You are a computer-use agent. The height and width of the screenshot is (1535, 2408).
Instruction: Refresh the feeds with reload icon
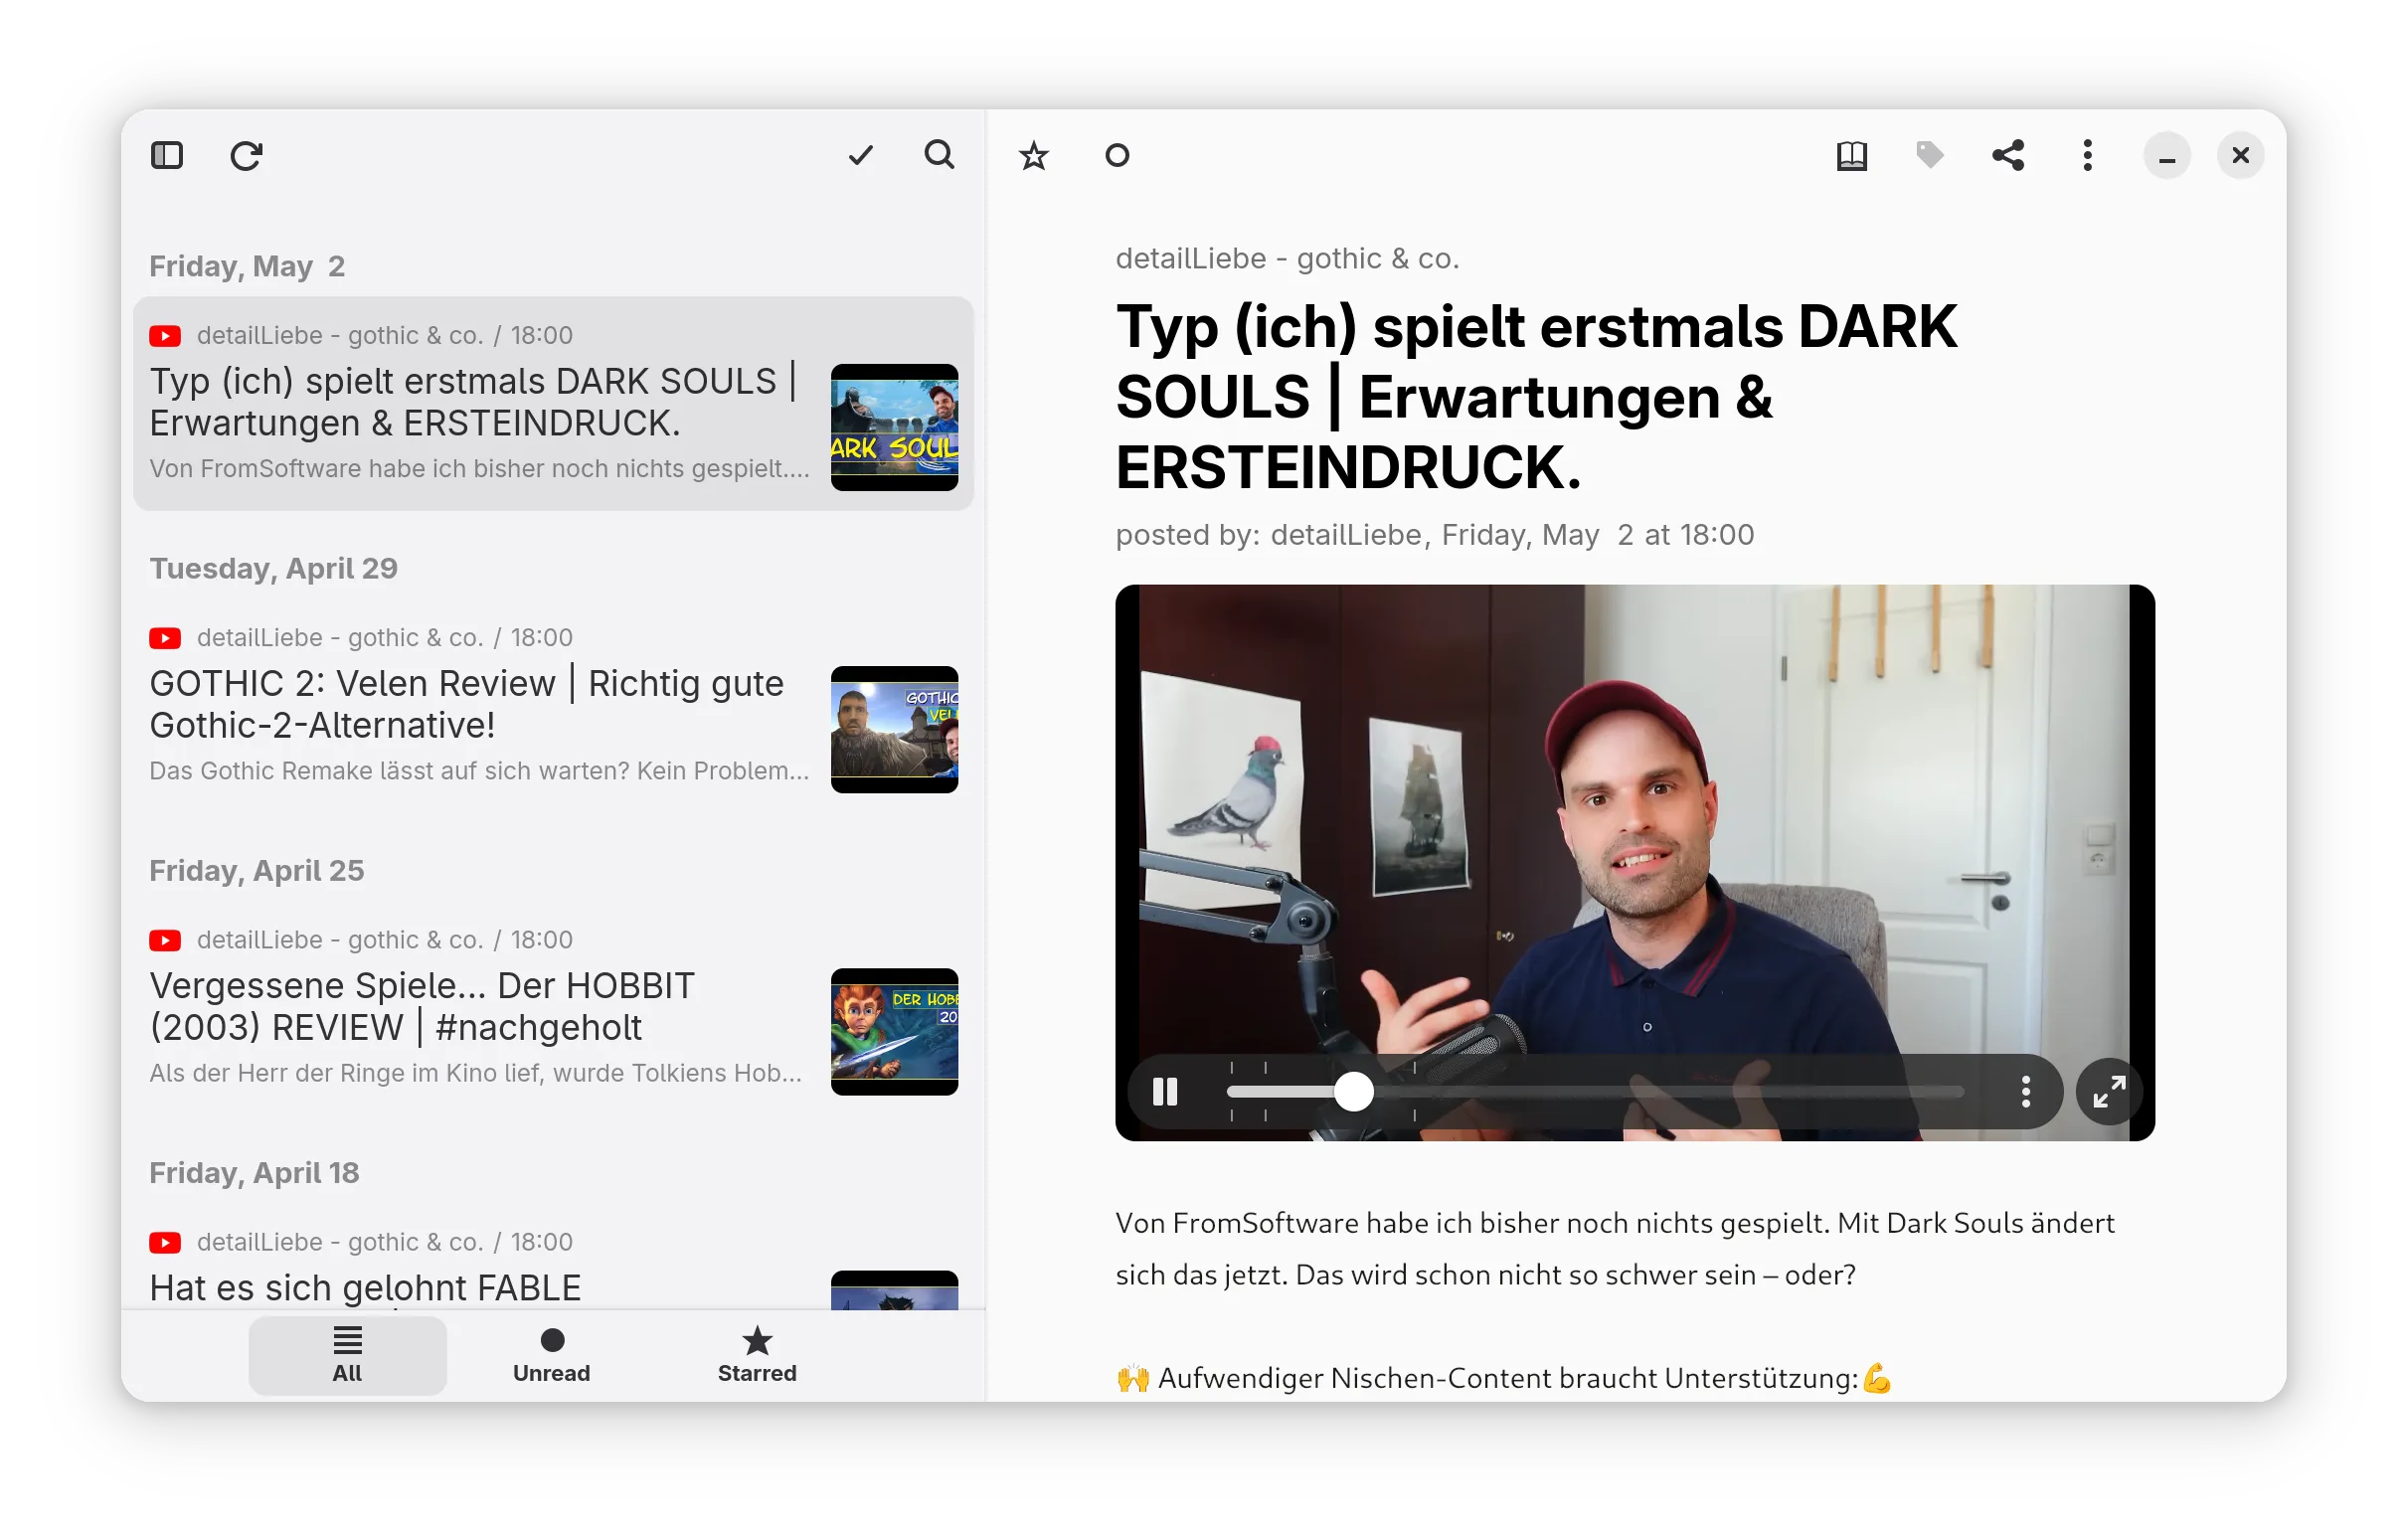point(246,156)
